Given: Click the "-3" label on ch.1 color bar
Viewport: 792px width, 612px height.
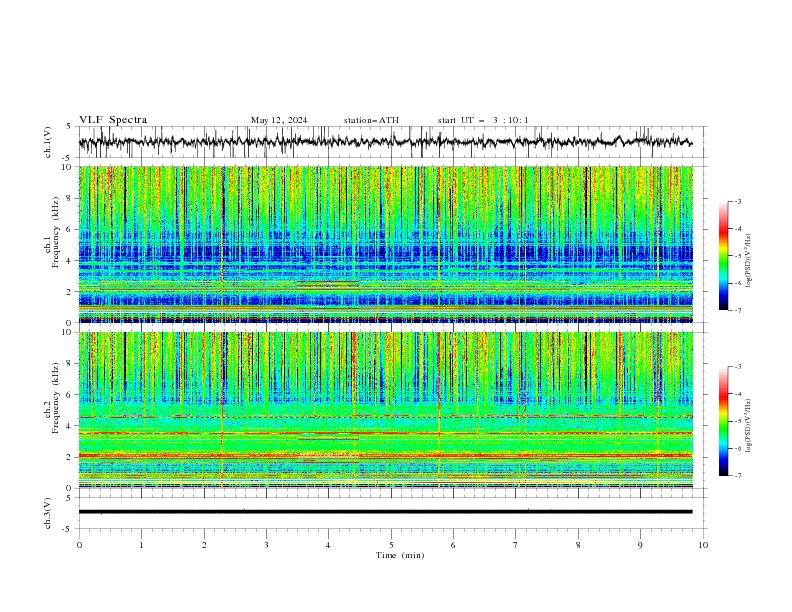Looking at the screenshot, I should click(x=738, y=201).
